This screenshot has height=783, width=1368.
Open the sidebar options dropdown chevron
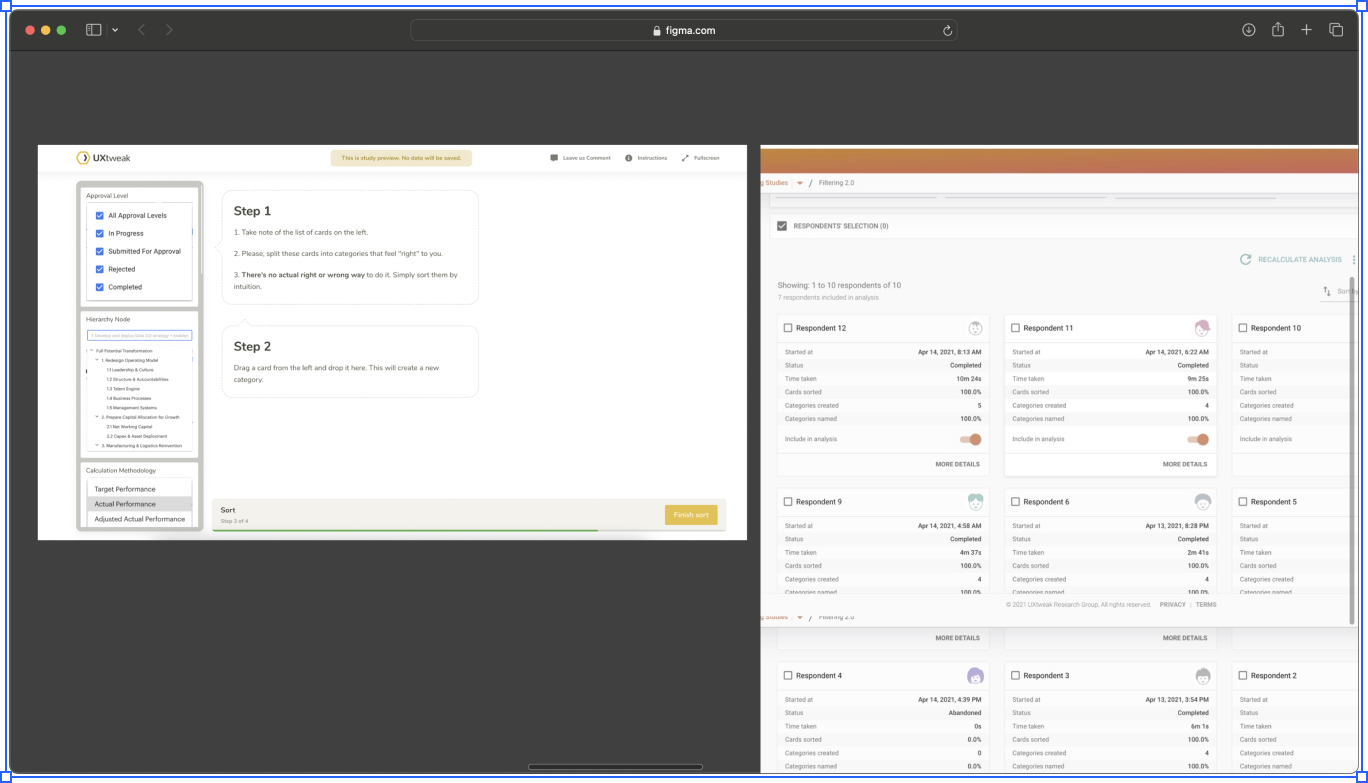coord(115,30)
